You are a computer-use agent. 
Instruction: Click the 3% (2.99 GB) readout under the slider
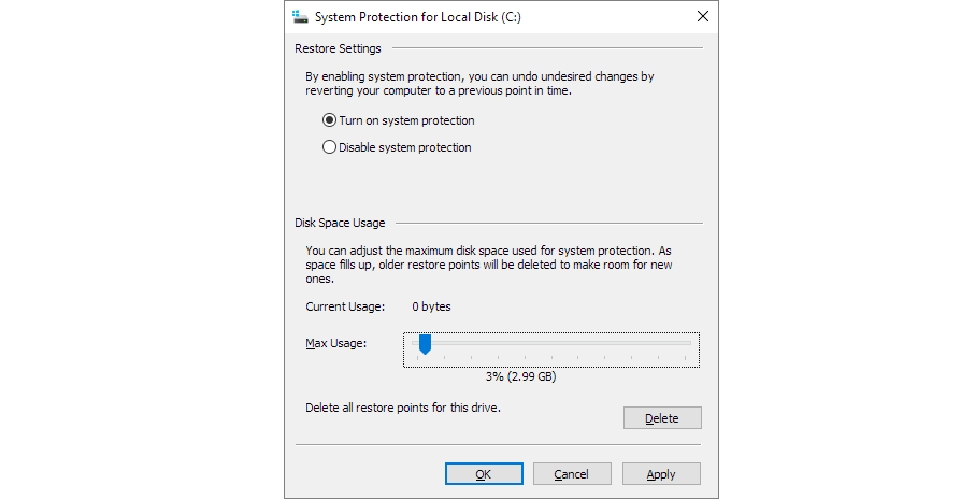(520, 377)
